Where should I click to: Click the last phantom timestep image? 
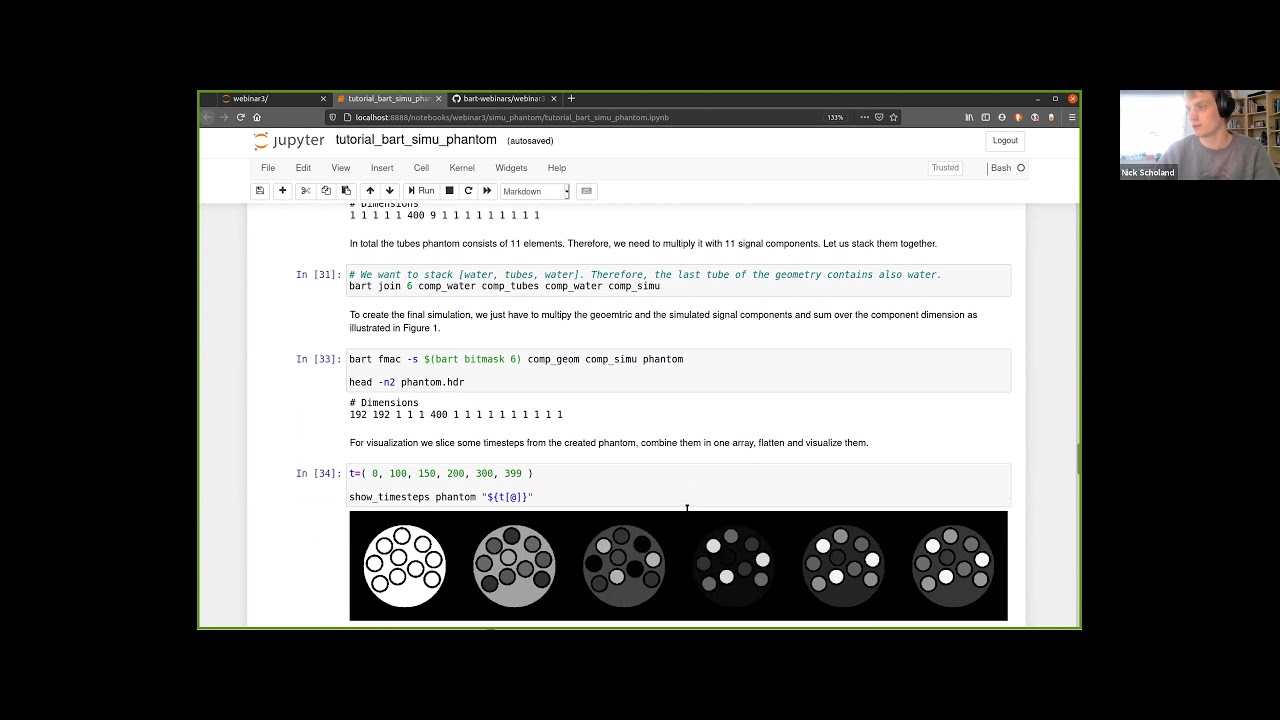pos(953,566)
